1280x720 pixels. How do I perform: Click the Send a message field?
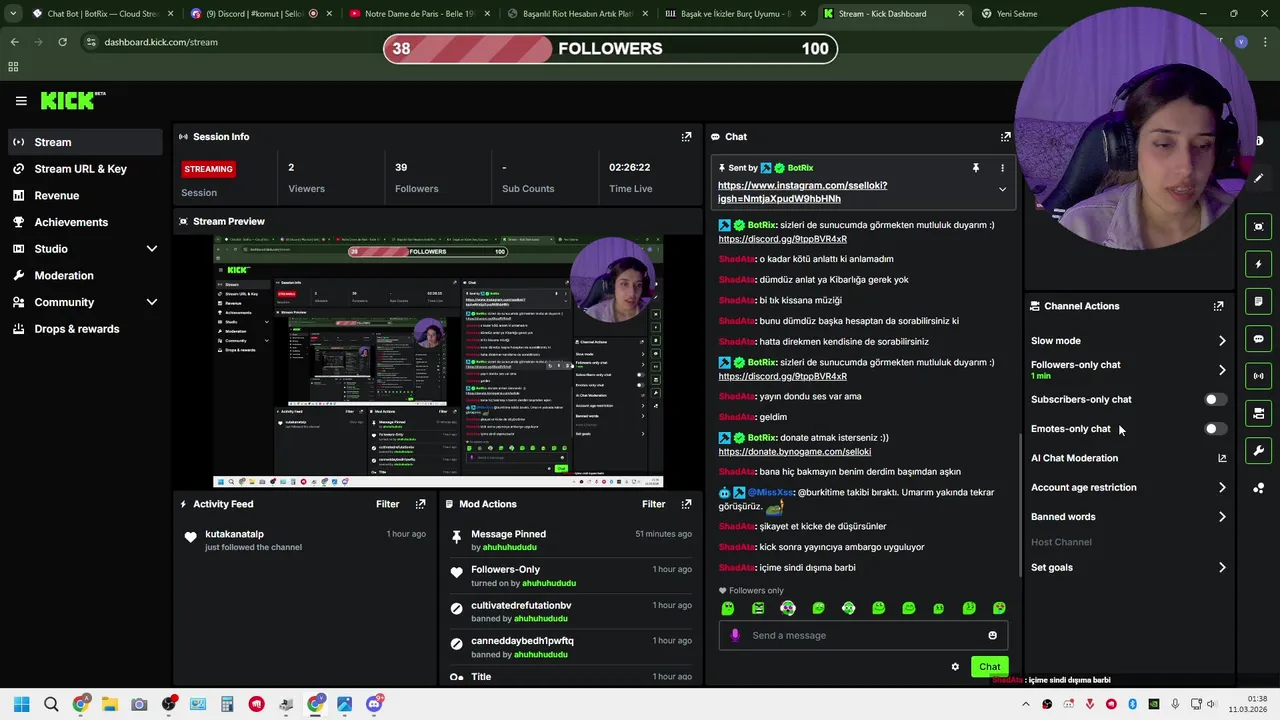[865, 635]
